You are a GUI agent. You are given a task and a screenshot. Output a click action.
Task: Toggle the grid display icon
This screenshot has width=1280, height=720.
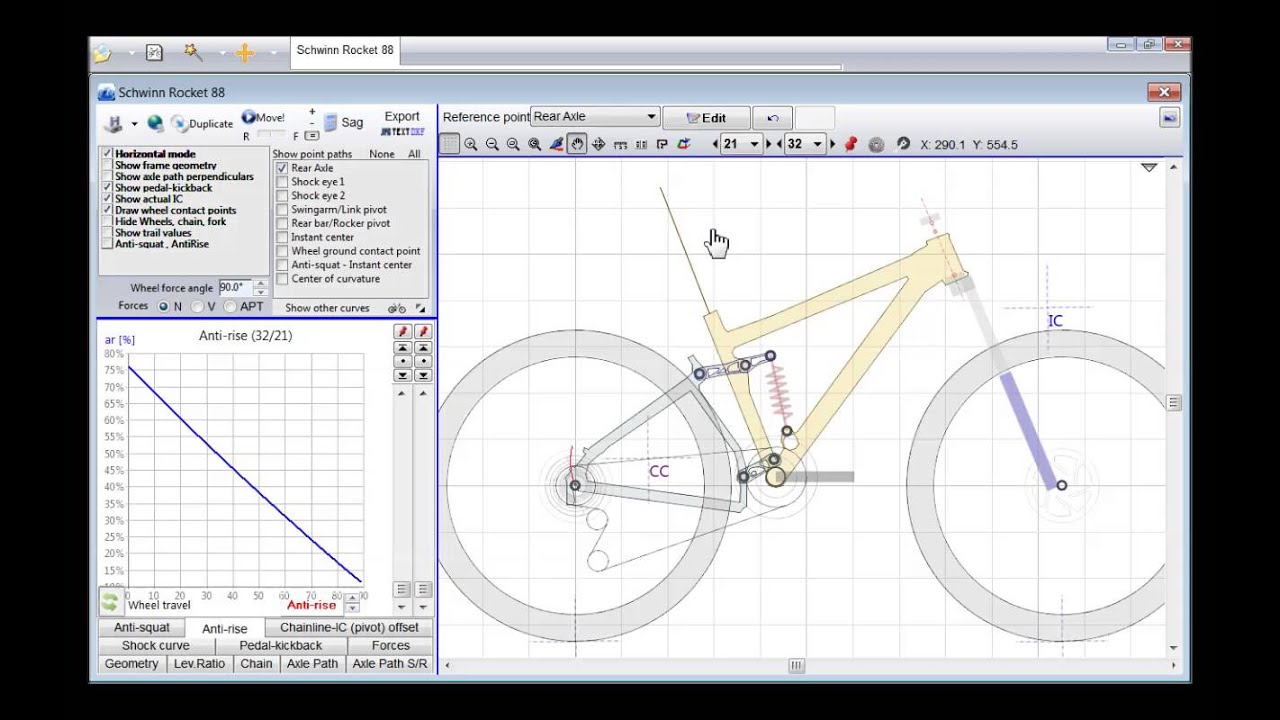(450, 144)
